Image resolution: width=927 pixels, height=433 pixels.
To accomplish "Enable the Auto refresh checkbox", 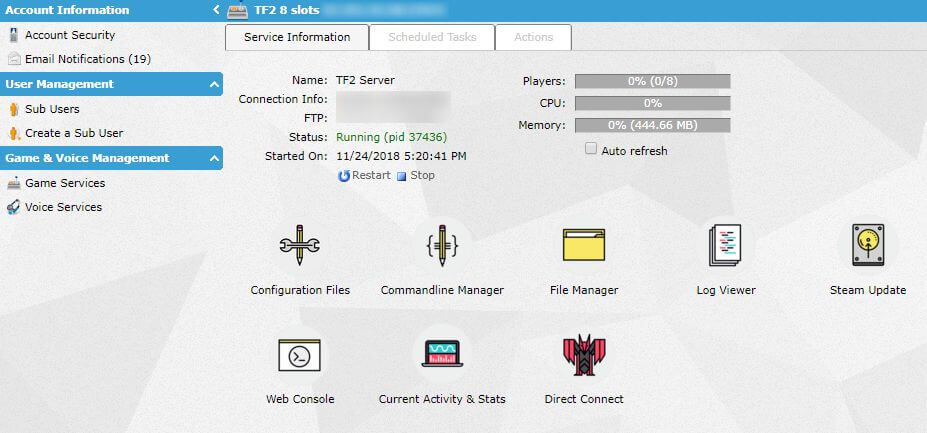I will pos(591,149).
